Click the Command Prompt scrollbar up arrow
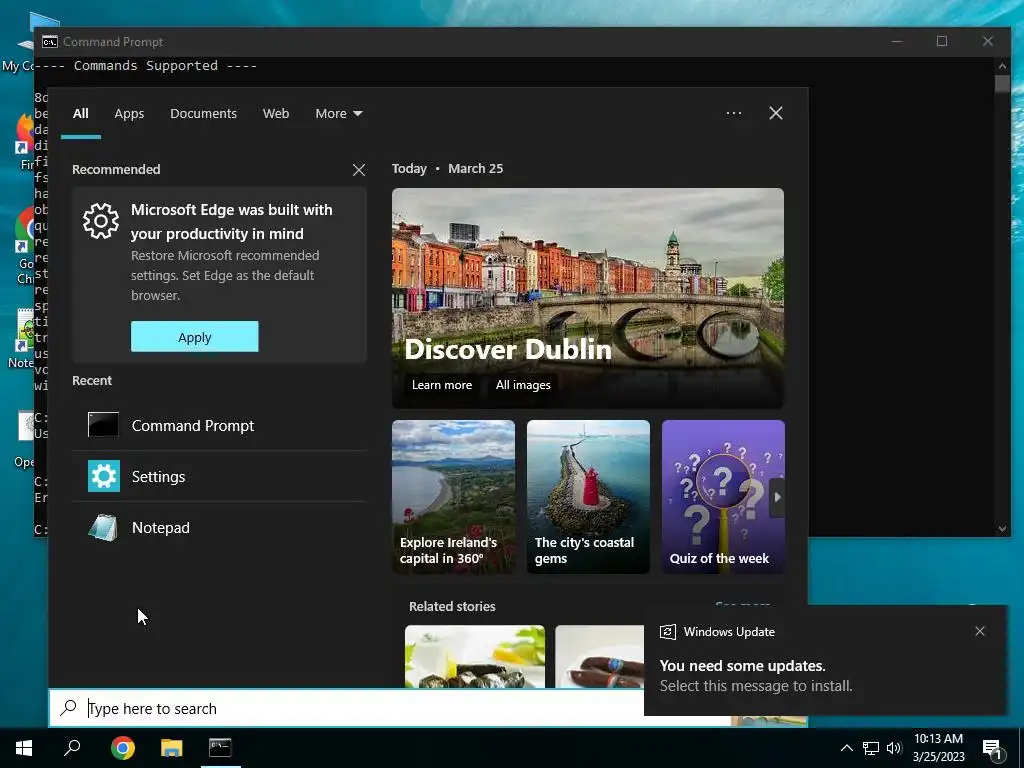This screenshot has height=768, width=1024. (1002, 65)
